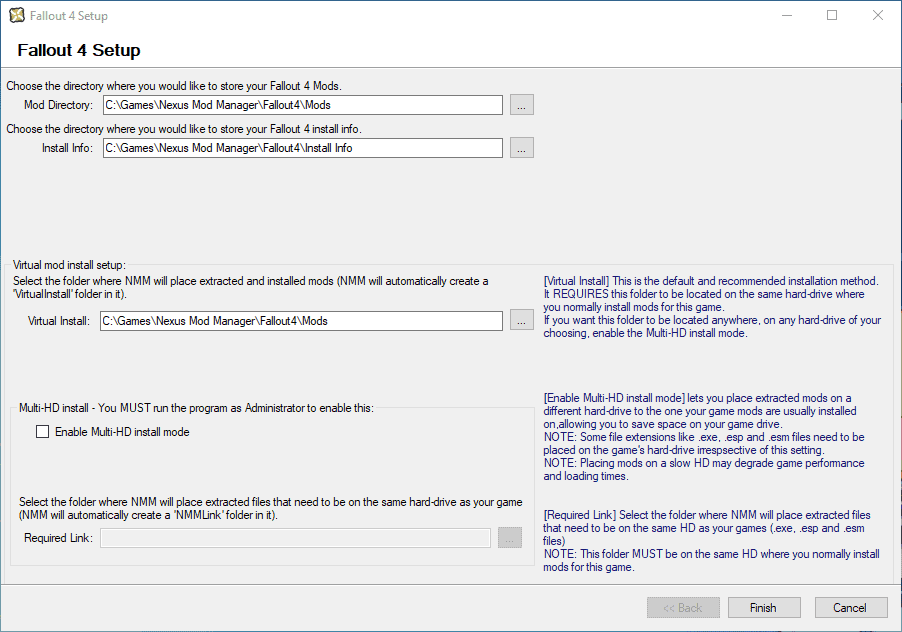Open the browse dialog for Virtual Install
This screenshot has width=902, height=632.
521,320
